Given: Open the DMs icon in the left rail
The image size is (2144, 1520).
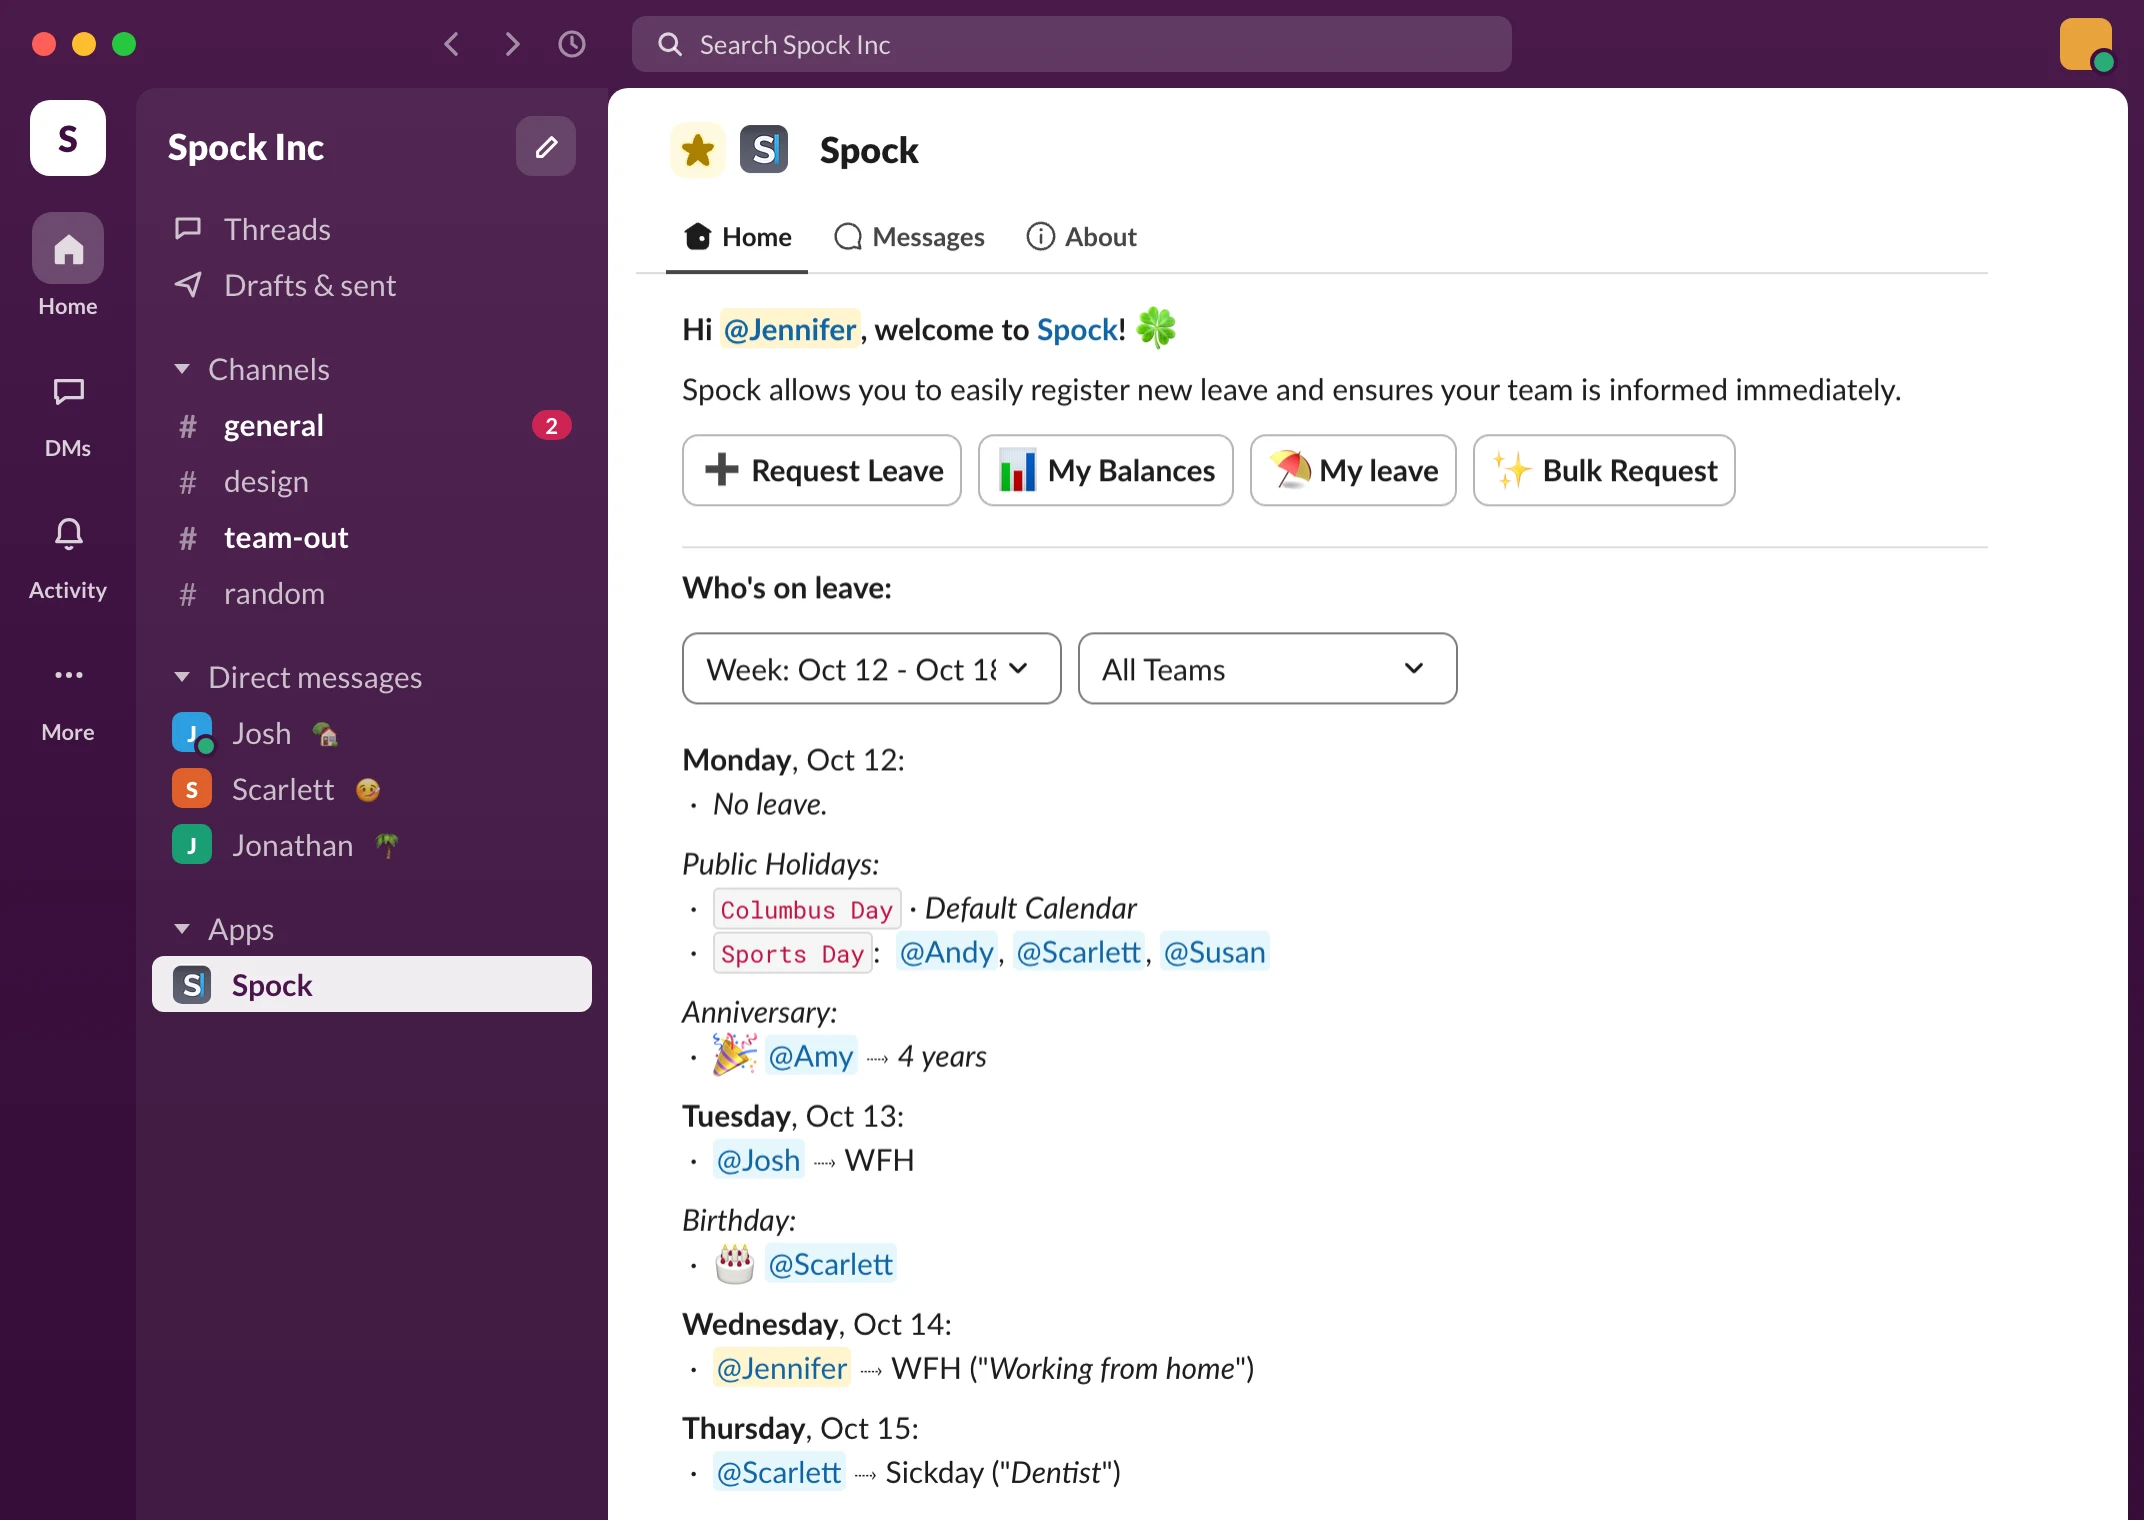Looking at the screenshot, I should [68, 391].
